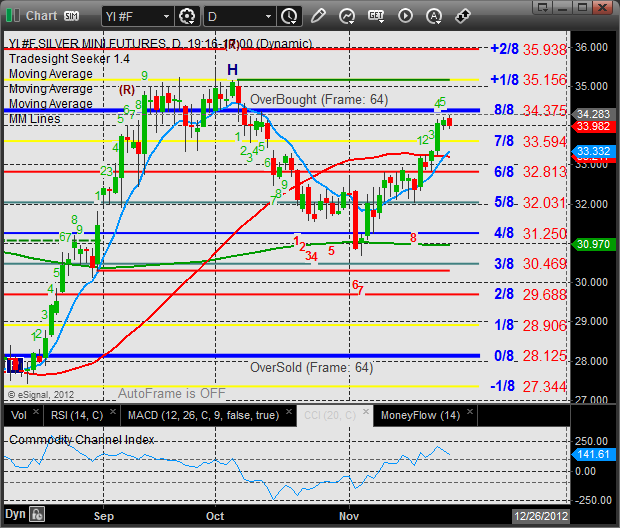Click the 0/8 28.125 level label
Viewport: 620px width, 528px height.
click(530, 356)
